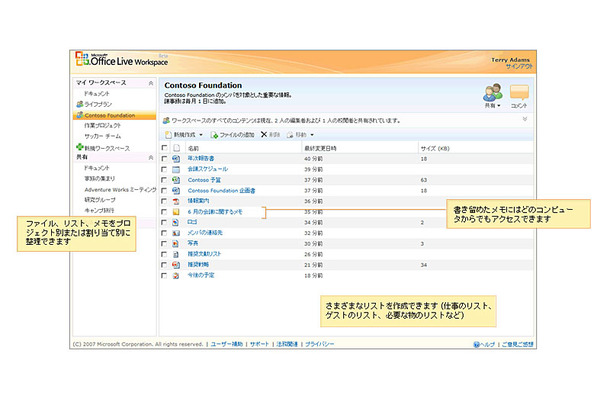The height and width of the screenshot is (400, 610).
Task: Click the icon in the 18 分前 row
Action: coord(176,275)
